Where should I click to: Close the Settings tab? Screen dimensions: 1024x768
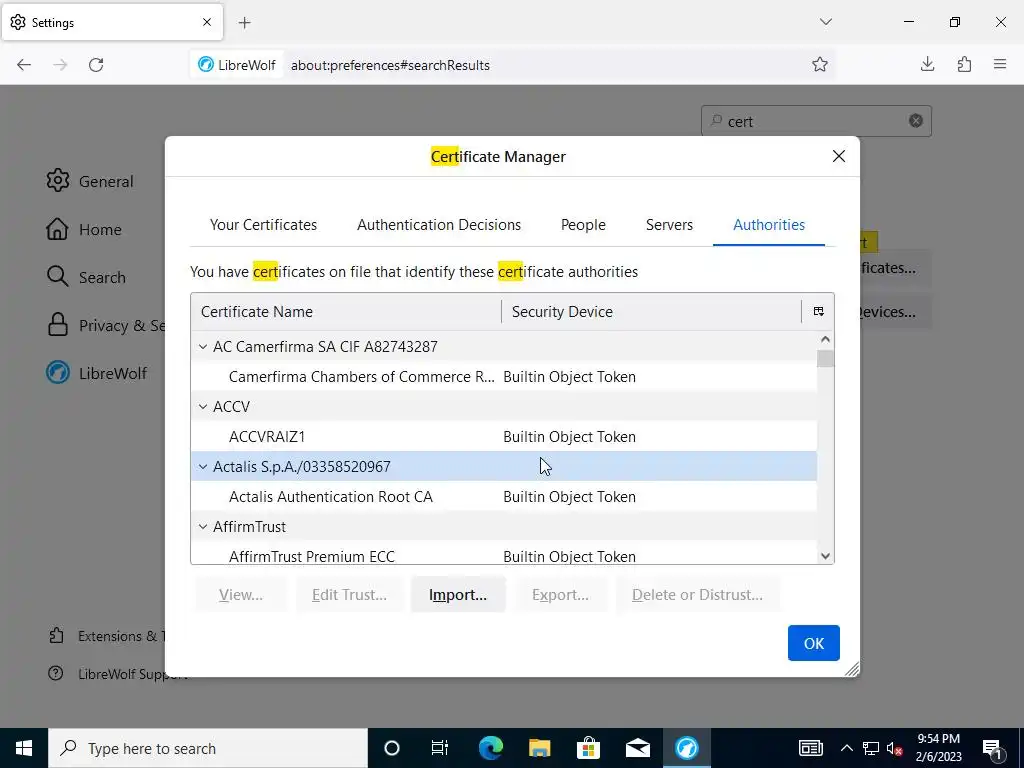(x=206, y=22)
